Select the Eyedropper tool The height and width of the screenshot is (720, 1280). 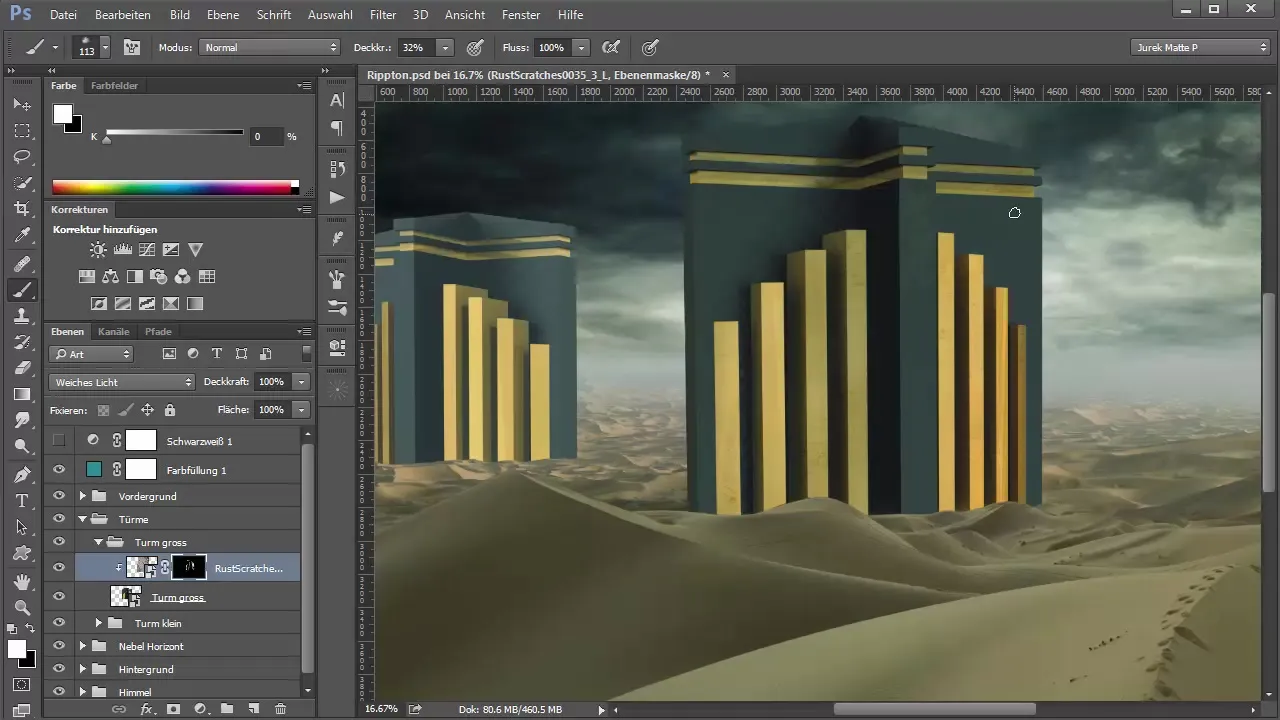(22, 236)
